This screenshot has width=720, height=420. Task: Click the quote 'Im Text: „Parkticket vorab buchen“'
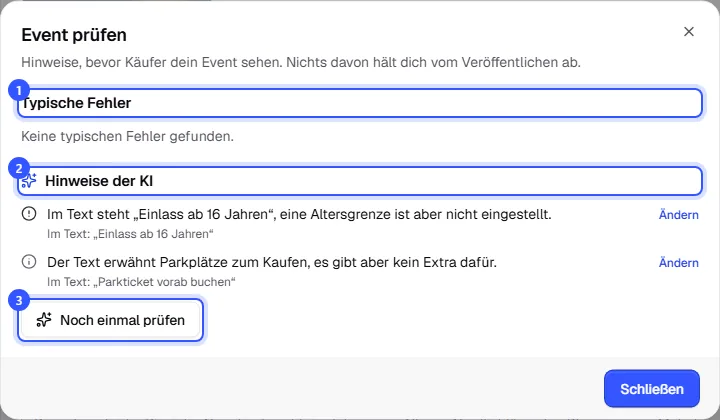point(141,282)
